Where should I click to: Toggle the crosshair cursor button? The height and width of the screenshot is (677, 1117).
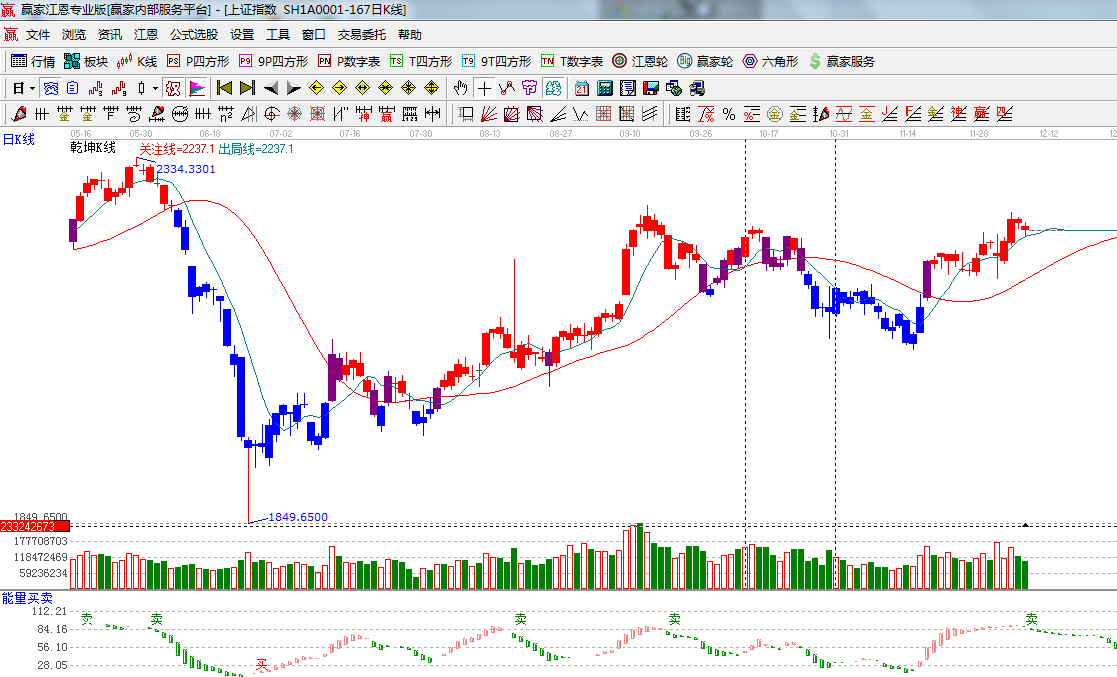[484, 88]
